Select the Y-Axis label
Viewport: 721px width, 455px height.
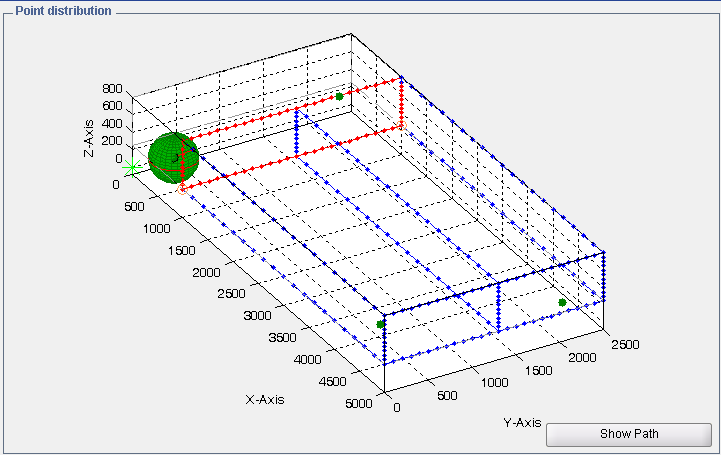click(x=522, y=422)
